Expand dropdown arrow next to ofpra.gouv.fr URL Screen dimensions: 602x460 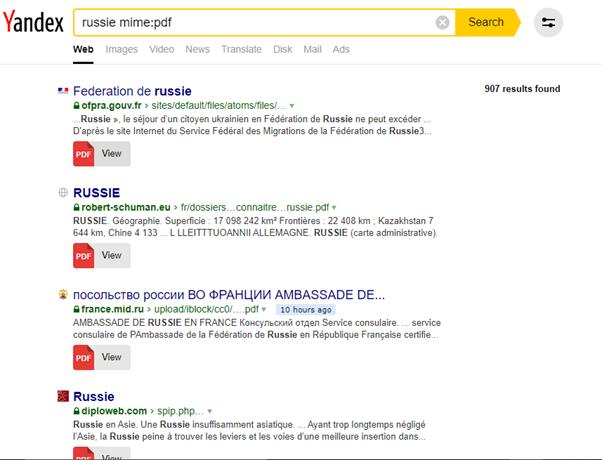point(292,106)
